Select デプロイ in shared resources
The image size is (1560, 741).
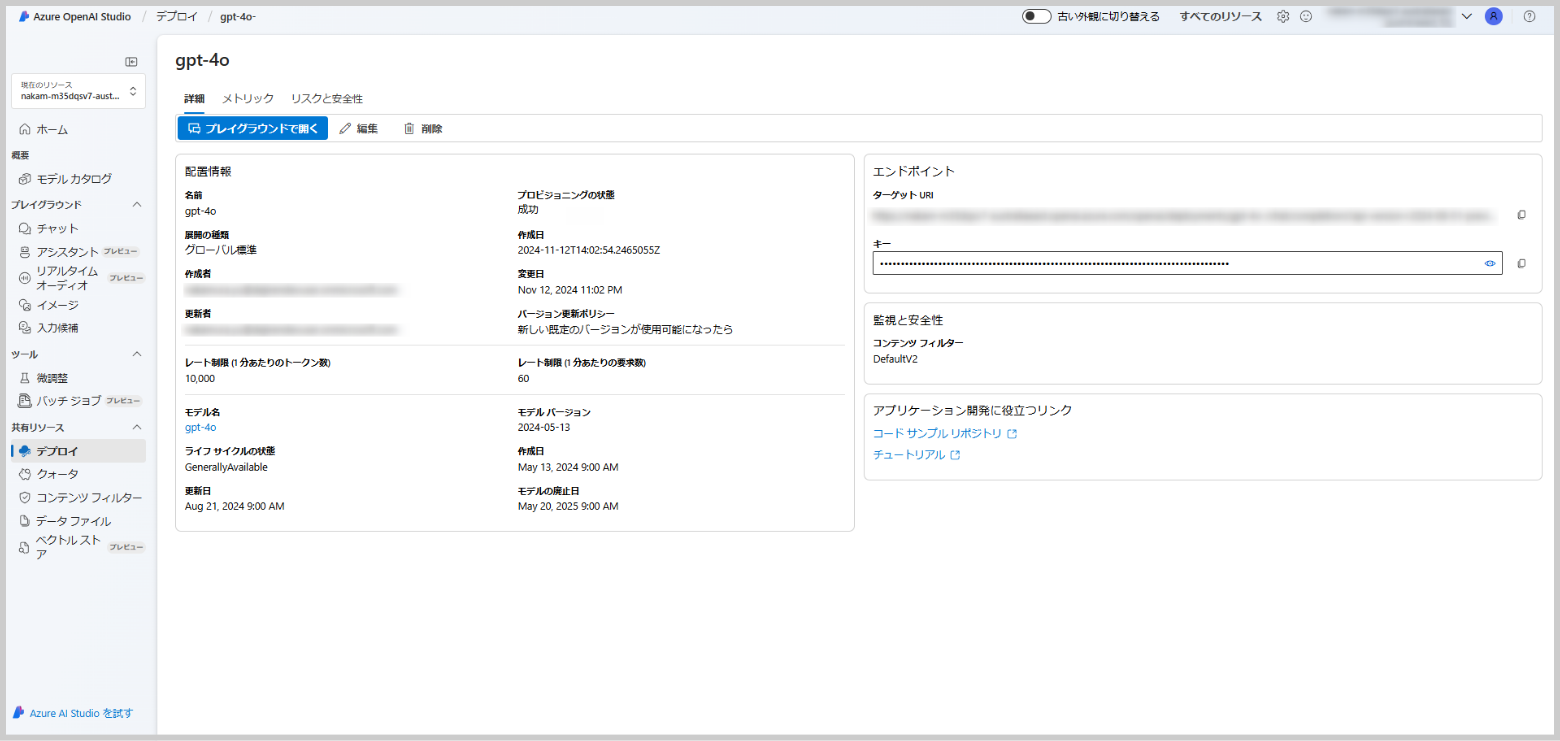pyautogui.click(x=78, y=451)
